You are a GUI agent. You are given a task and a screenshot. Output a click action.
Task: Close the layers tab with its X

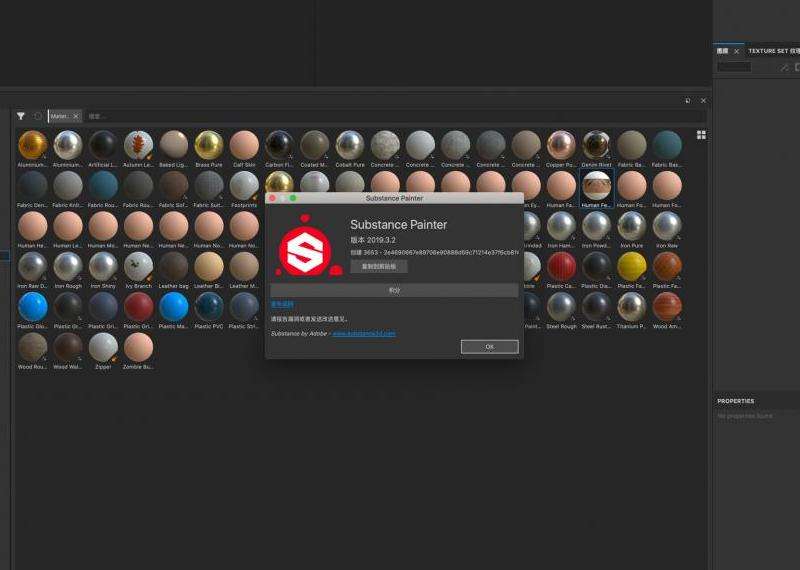pos(737,51)
